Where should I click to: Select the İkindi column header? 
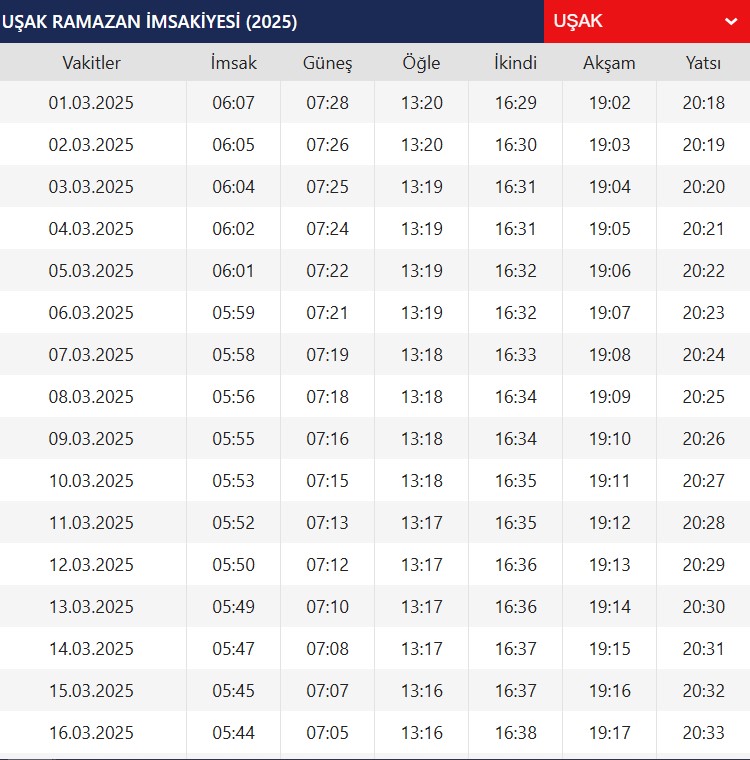pyautogui.click(x=515, y=63)
